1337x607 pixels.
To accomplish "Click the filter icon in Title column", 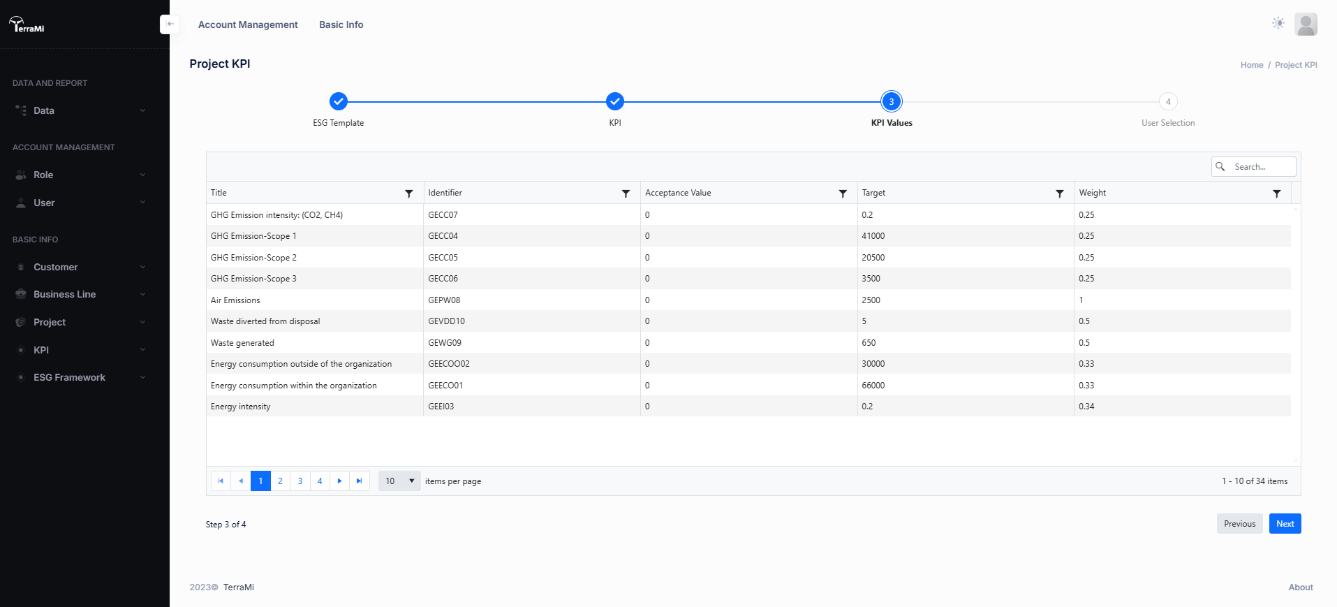I will point(408,193).
